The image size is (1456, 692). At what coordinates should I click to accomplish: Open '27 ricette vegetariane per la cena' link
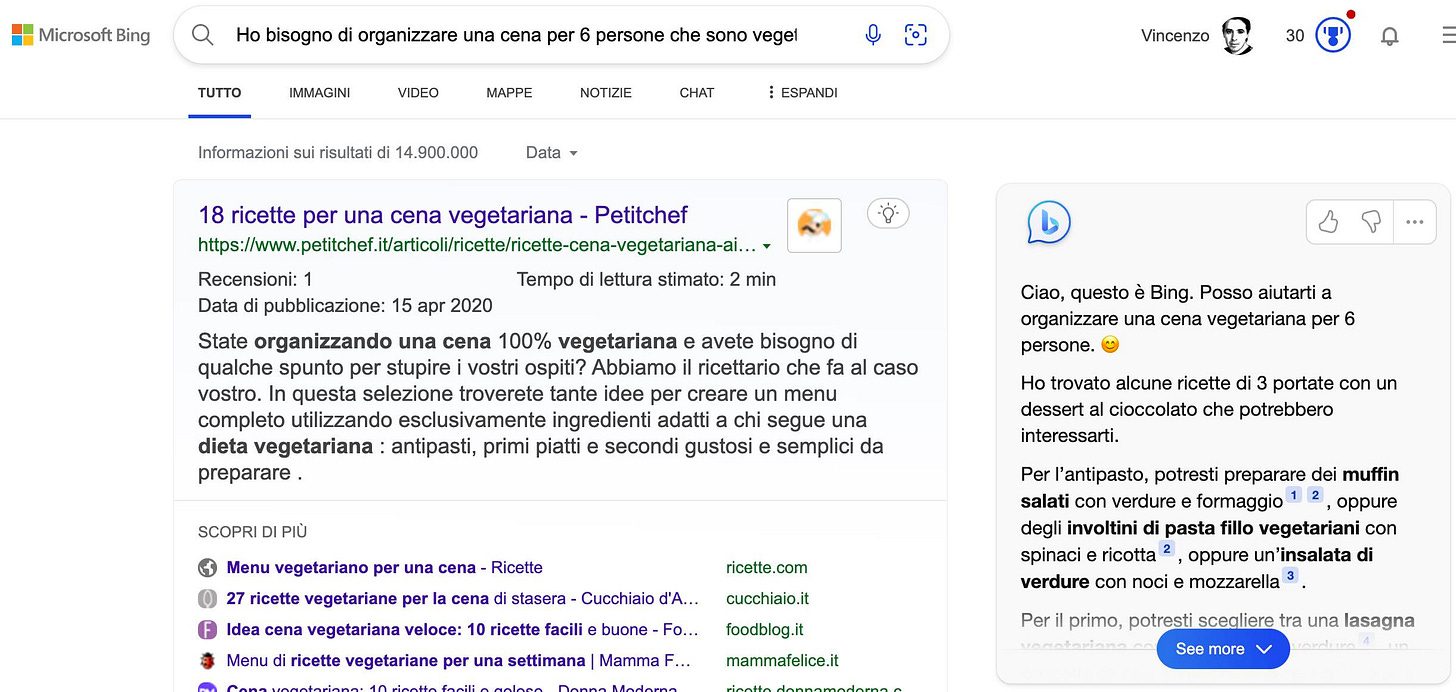click(462, 599)
